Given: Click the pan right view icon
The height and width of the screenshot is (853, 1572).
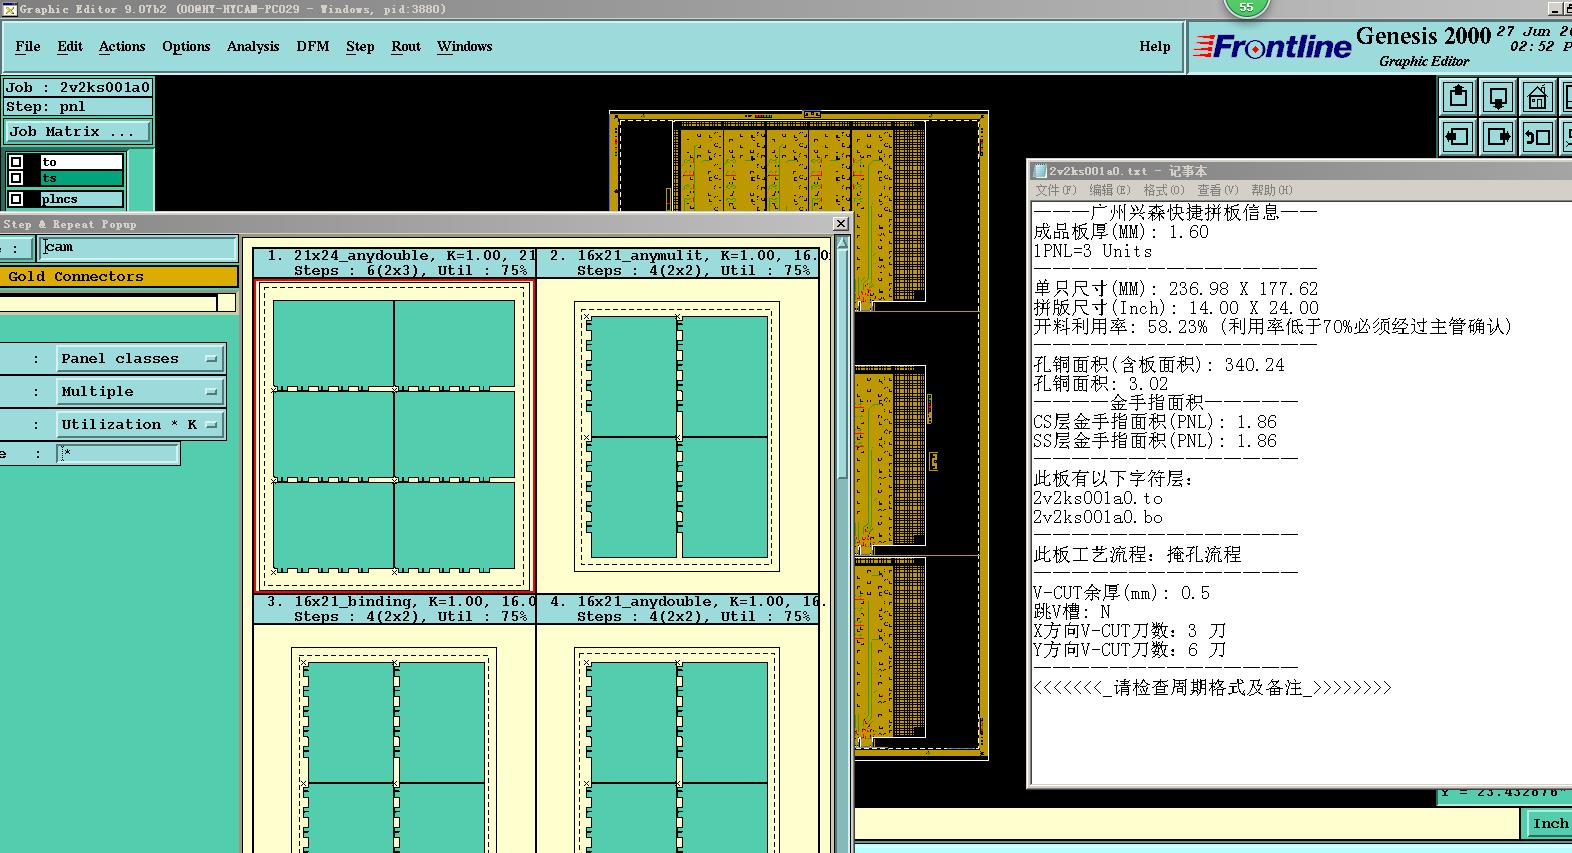Looking at the screenshot, I should 1498,137.
